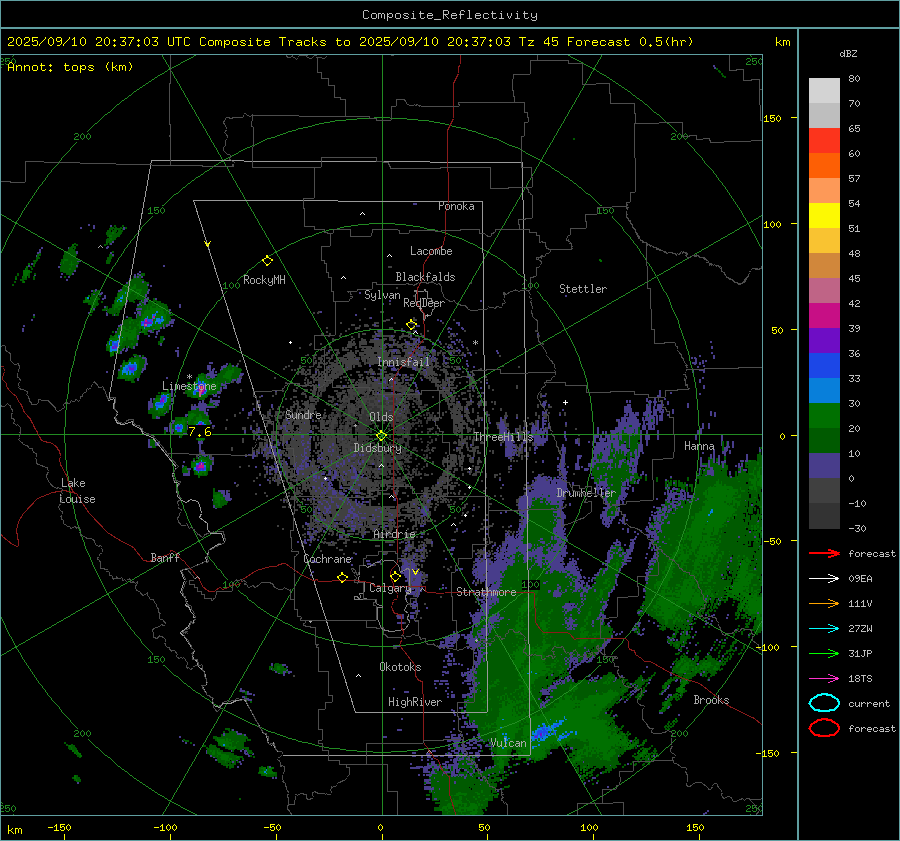Click the Okotoks map label
Image resolution: width=900 pixels, height=841 pixels.
pyautogui.click(x=400, y=667)
